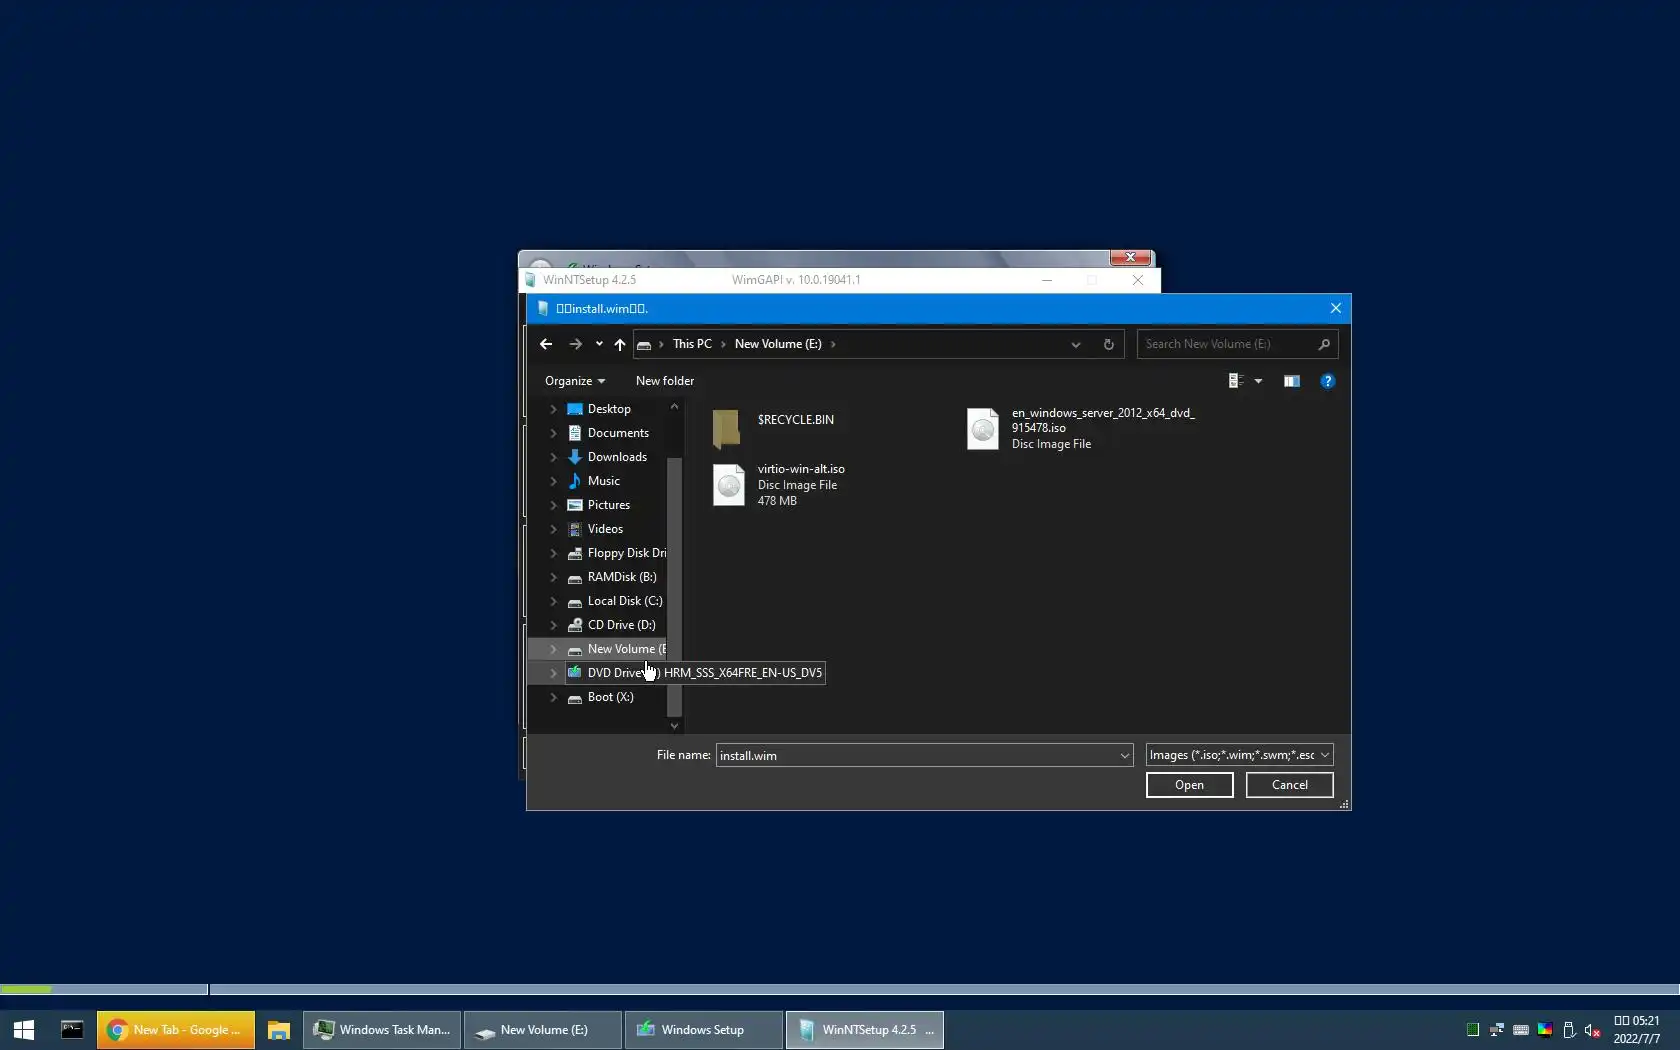This screenshot has width=1680, height=1050.
Task: Refresh the New Volume (E:) folder view
Action: tap(1108, 344)
